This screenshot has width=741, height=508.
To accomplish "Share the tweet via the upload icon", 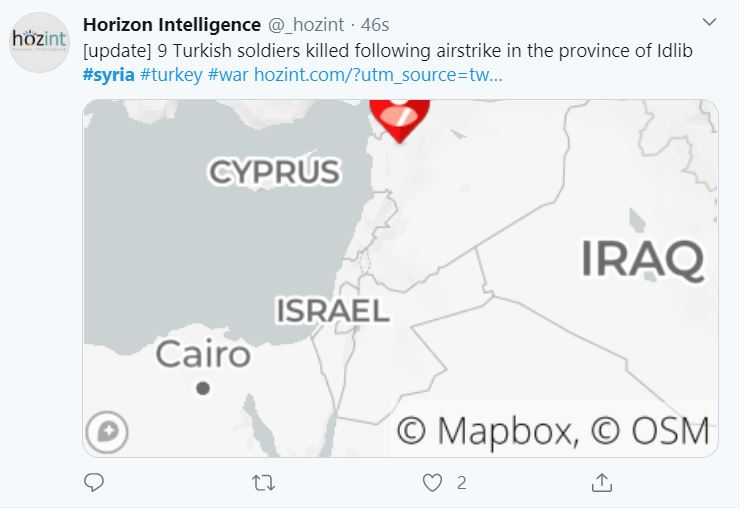I will click(602, 482).
